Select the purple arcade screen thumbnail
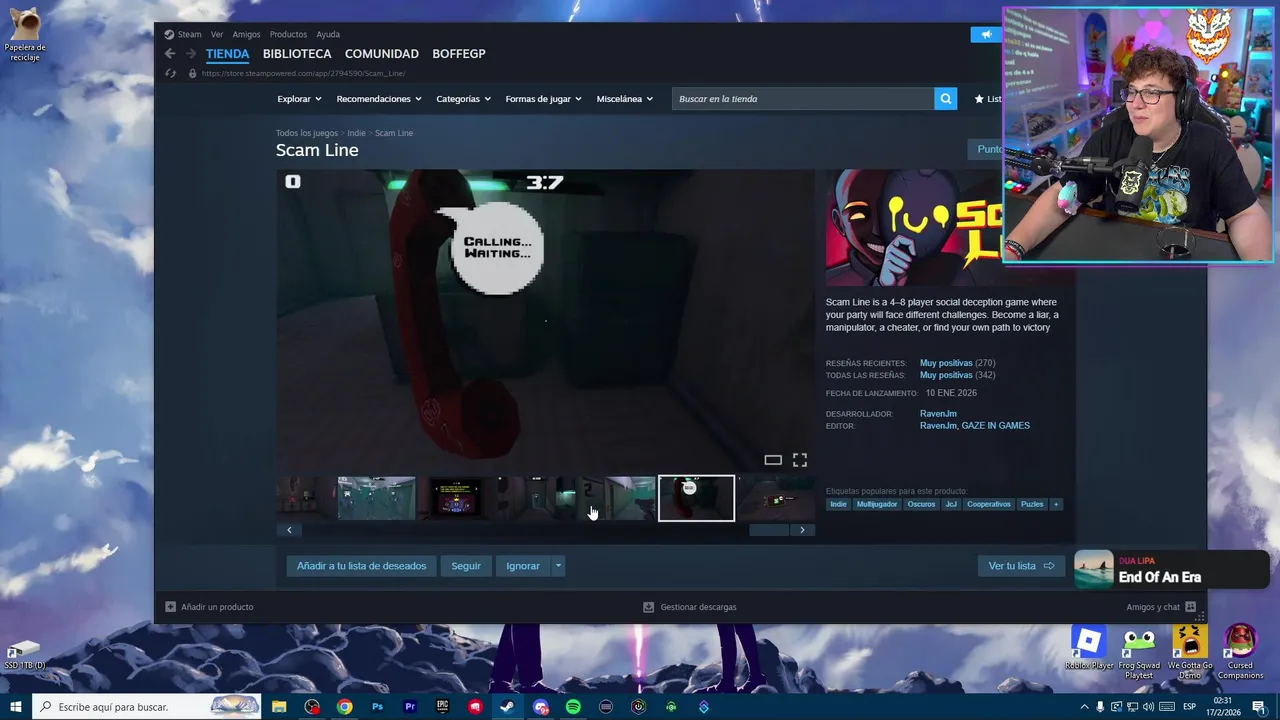 (456, 498)
